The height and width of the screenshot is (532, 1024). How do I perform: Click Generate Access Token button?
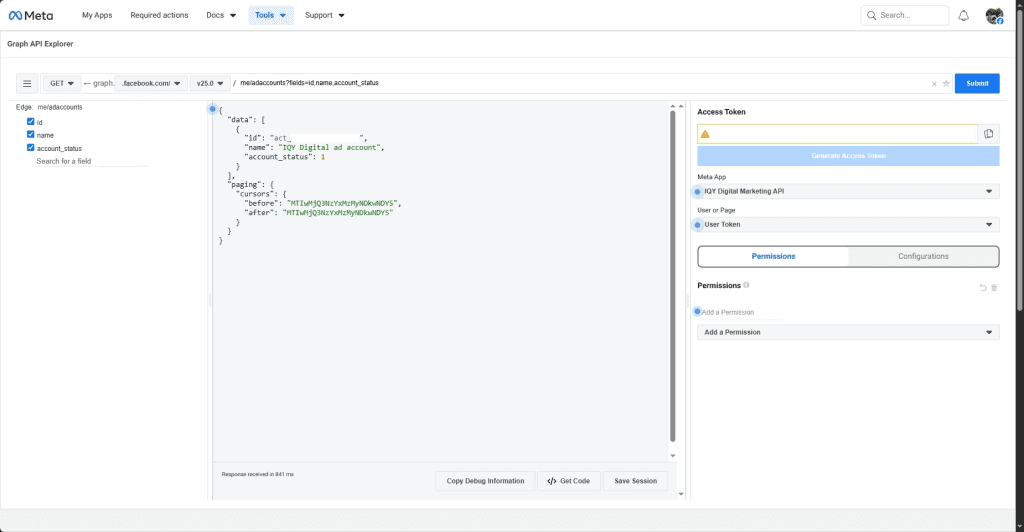click(848, 156)
